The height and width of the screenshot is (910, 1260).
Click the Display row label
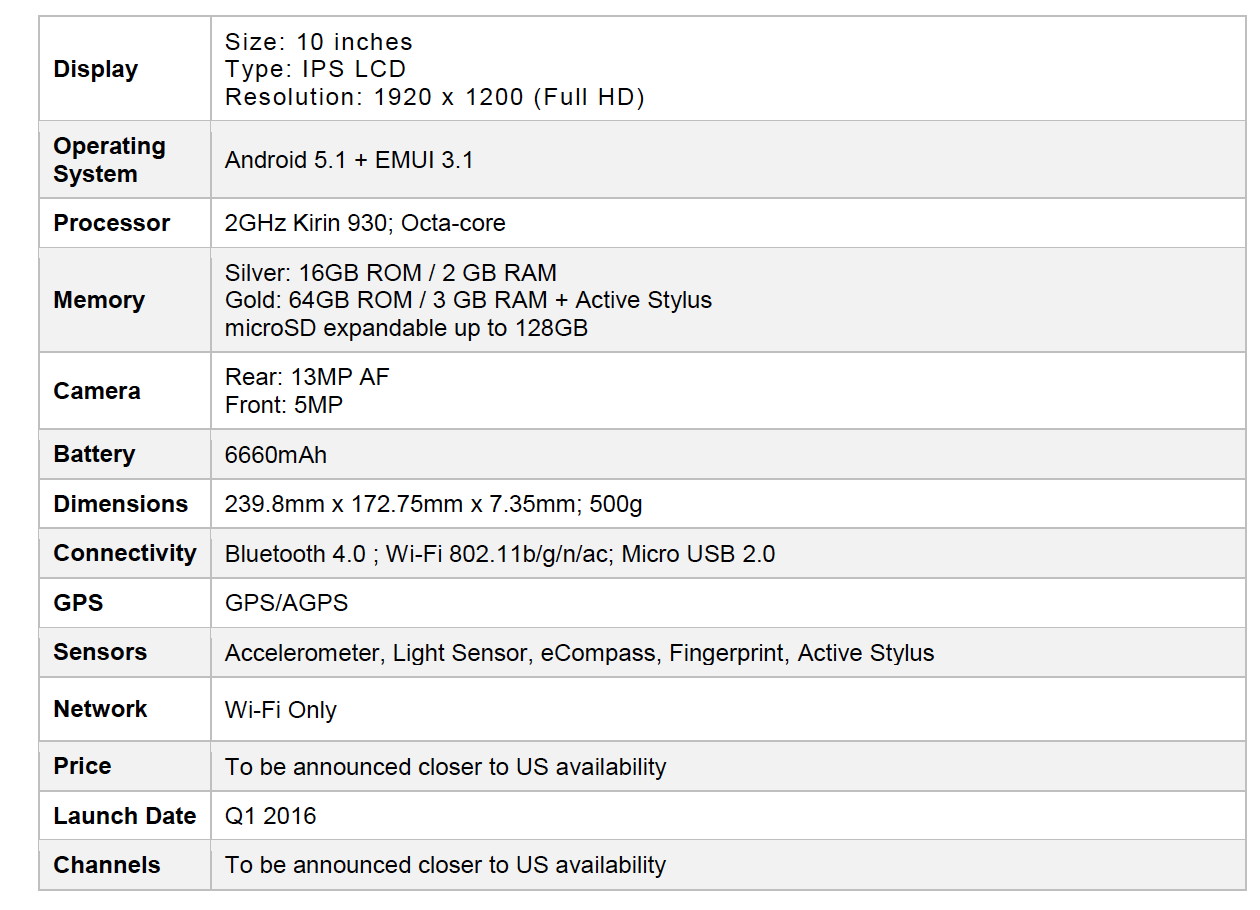[96, 69]
